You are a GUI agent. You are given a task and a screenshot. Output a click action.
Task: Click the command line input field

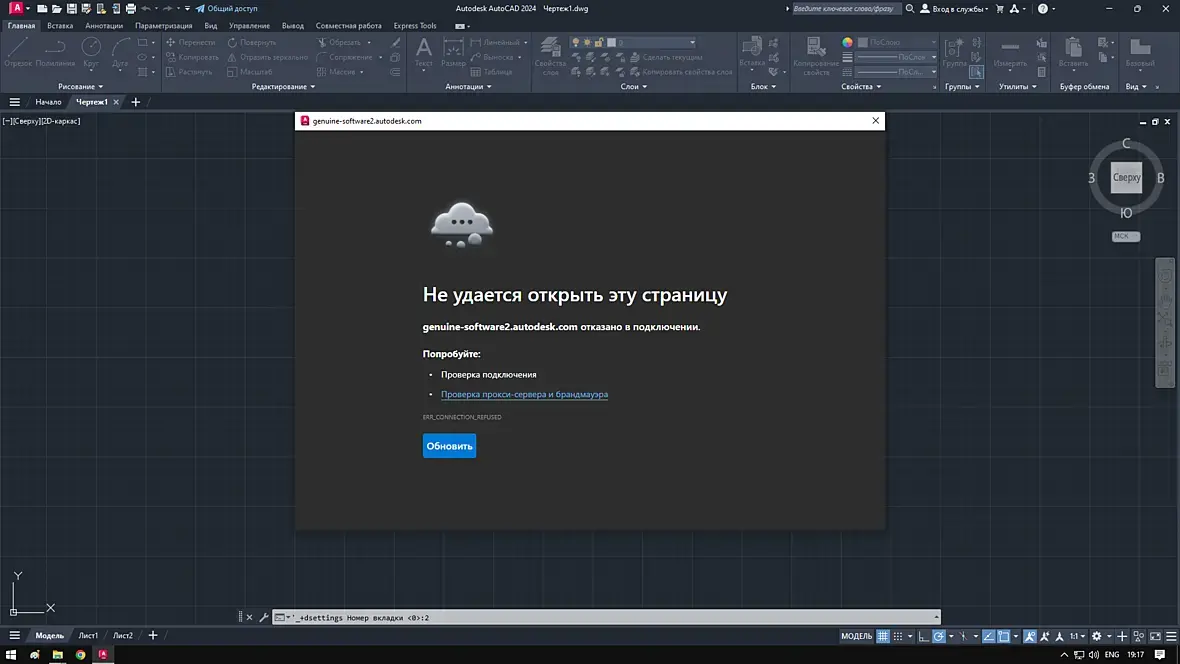pyautogui.click(x=606, y=617)
